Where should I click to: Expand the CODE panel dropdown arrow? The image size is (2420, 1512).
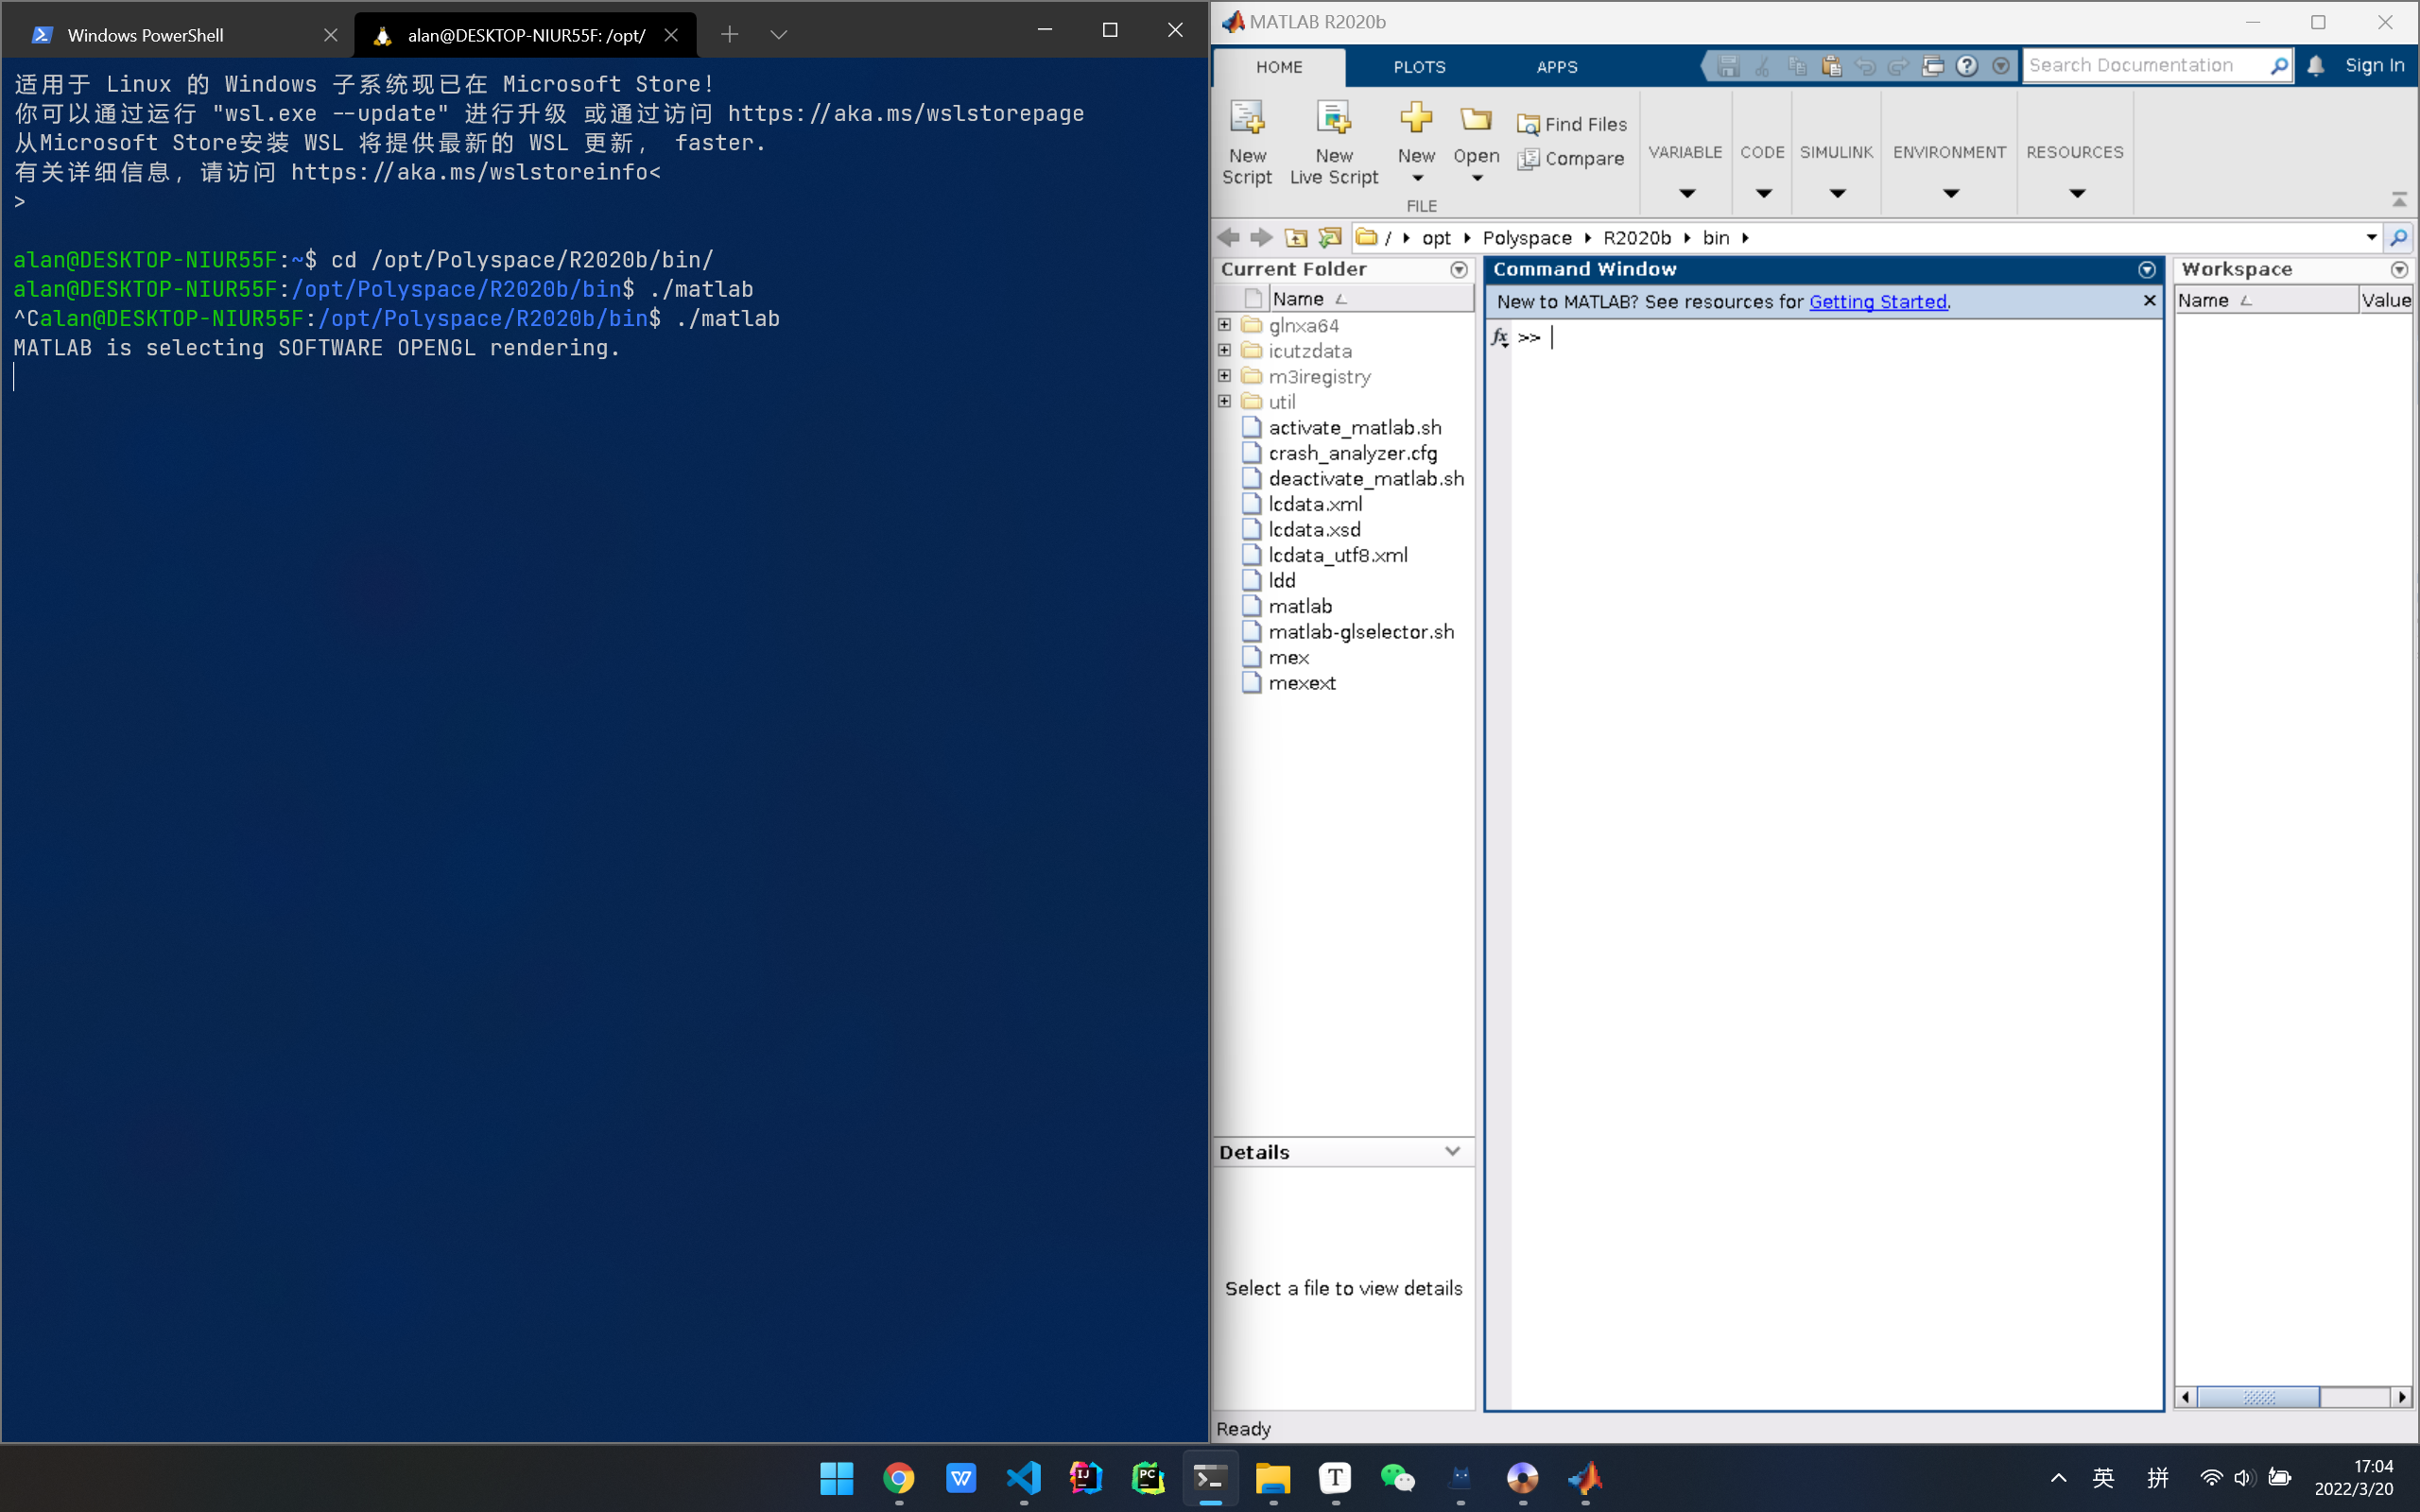click(1763, 190)
